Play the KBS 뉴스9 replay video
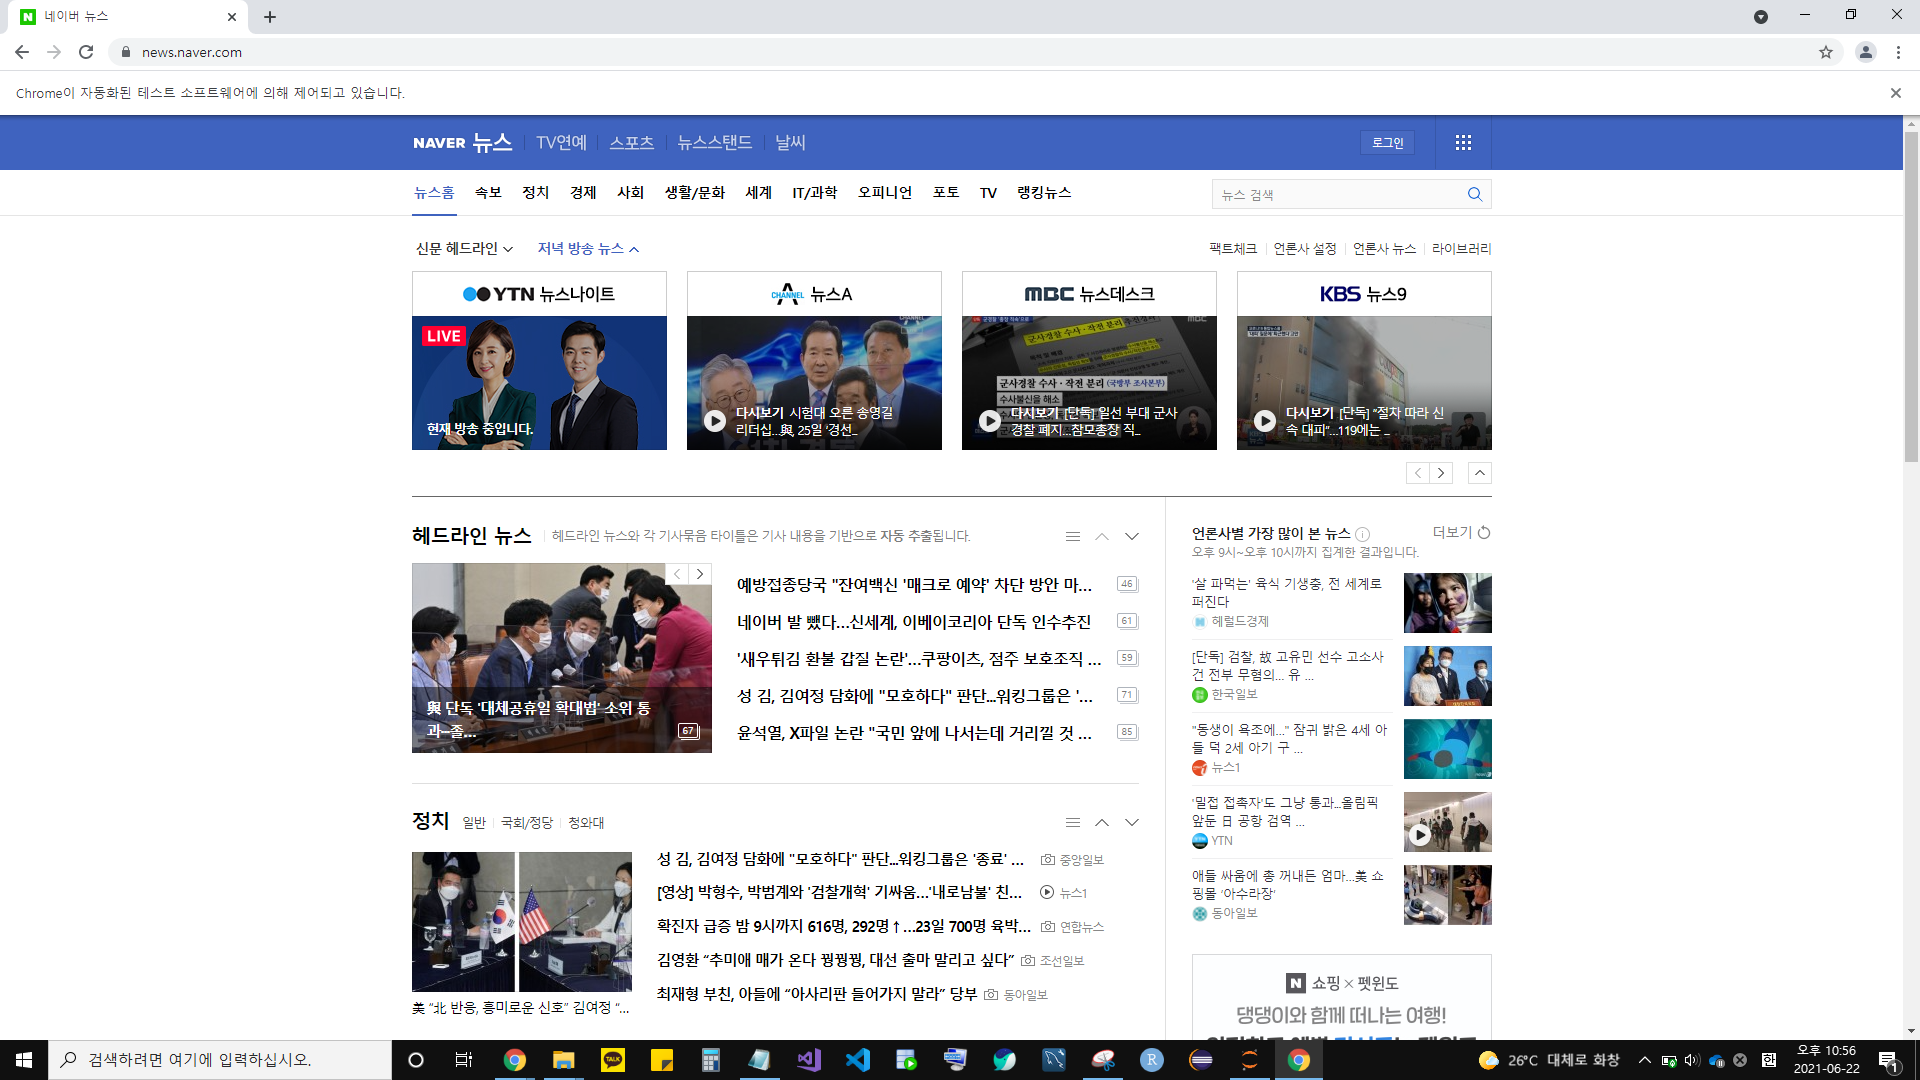 pyautogui.click(x=1265, y=421)
